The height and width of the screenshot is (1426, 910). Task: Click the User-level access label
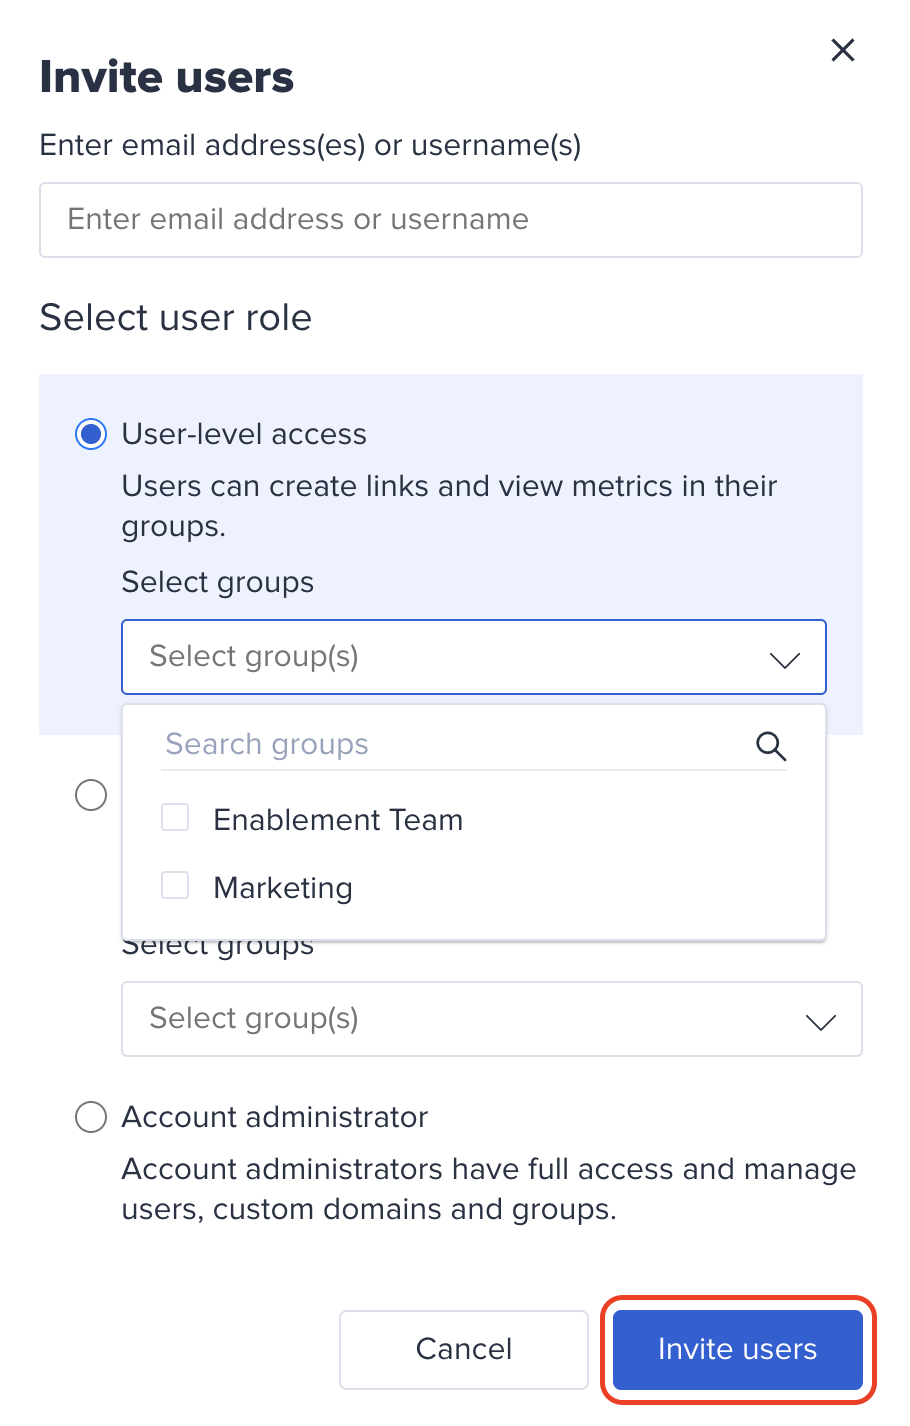(x=244, y=434)
